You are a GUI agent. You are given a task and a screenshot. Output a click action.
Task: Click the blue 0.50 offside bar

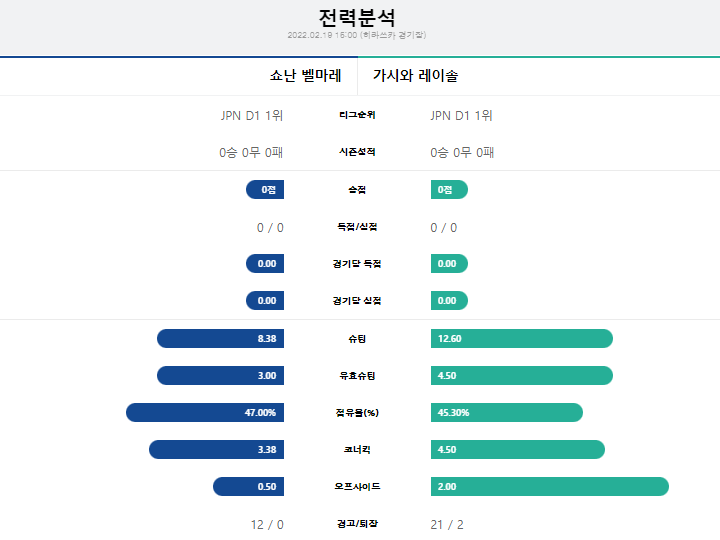pos(248,486)
